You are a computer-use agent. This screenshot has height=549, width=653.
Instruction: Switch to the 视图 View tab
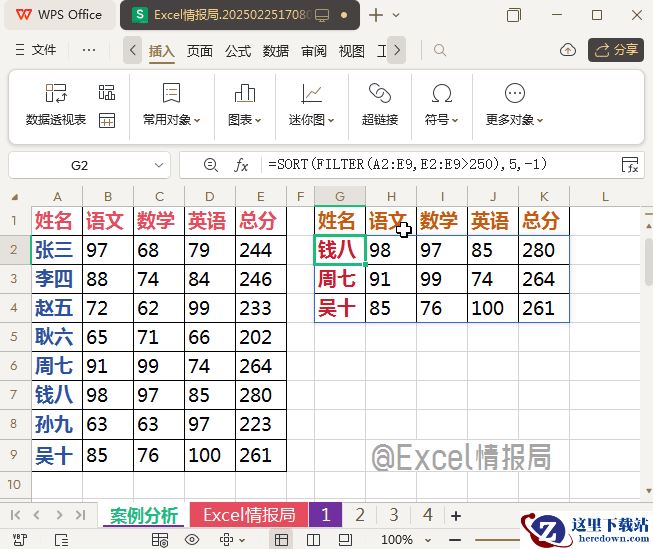352,51
